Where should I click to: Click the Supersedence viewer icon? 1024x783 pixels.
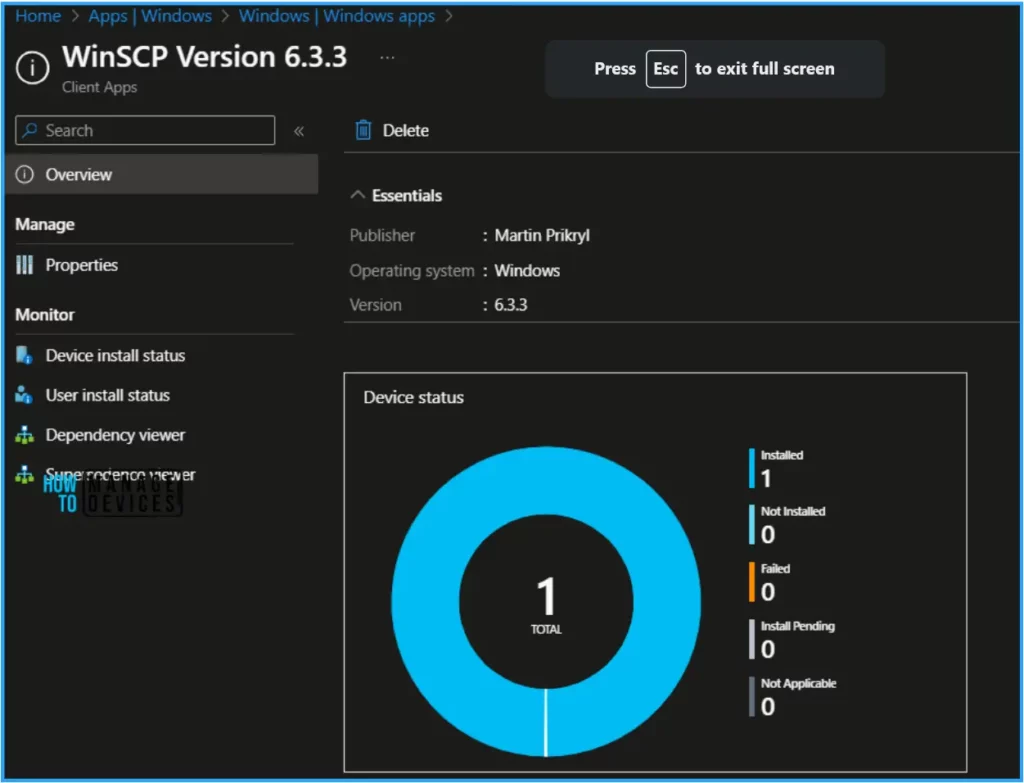[x=24, y=475]
